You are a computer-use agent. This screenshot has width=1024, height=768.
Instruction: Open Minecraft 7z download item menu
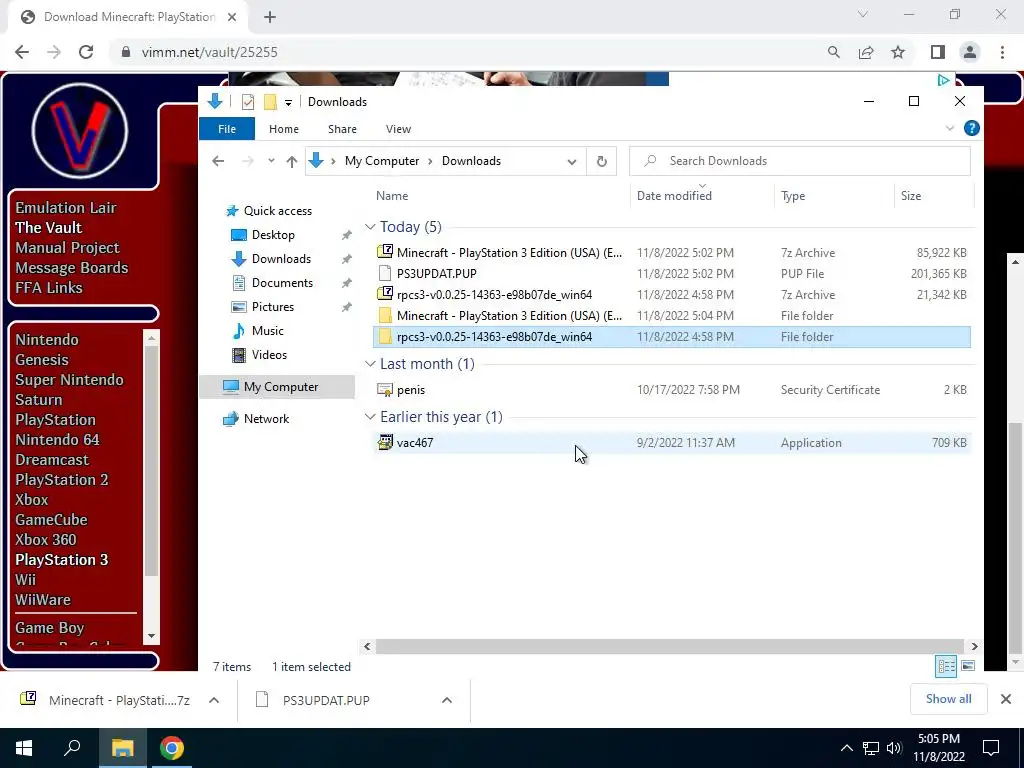point(214,700)
